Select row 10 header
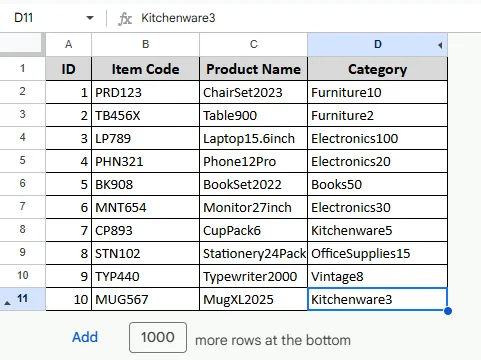481x360 pixels. click(x=22, y=275)
